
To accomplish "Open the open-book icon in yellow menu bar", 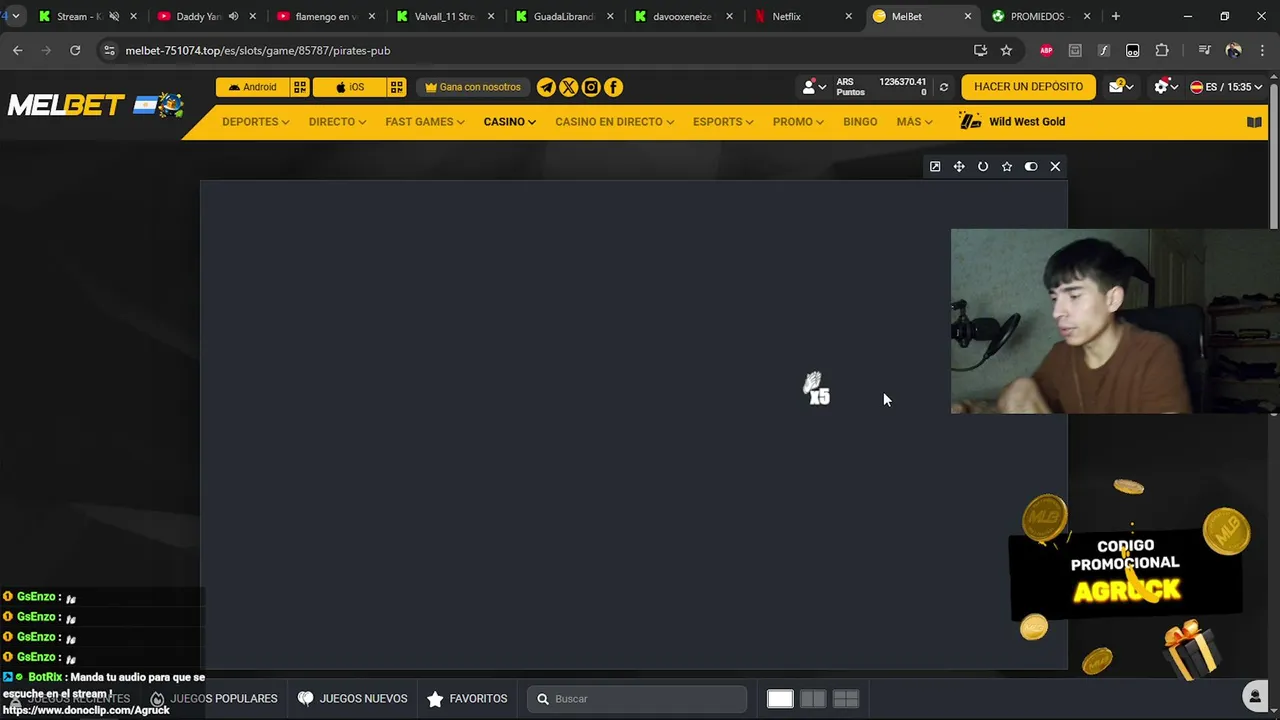I will click(x=1254, y=122).
